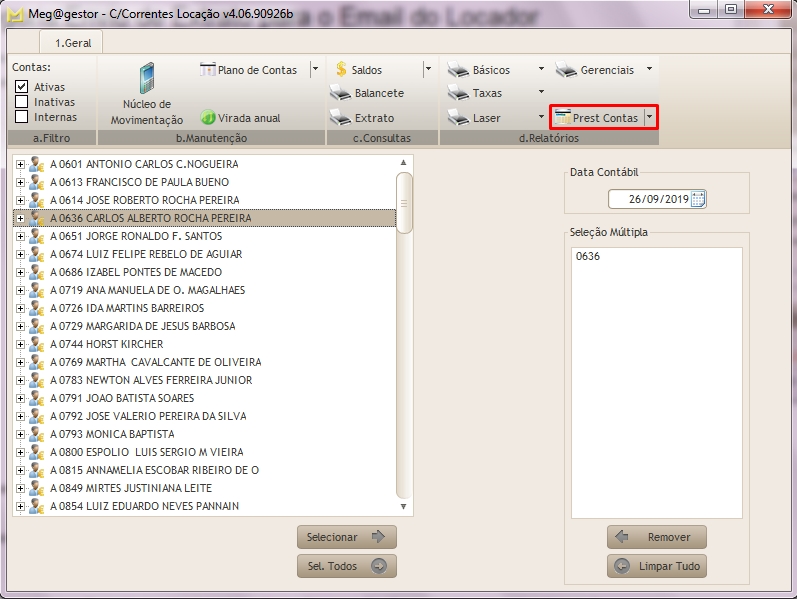The width and height of the screenshot is (797, 599).
Task: Expand the Prest Contas dropdown arrow
Action: click(649, 118)
